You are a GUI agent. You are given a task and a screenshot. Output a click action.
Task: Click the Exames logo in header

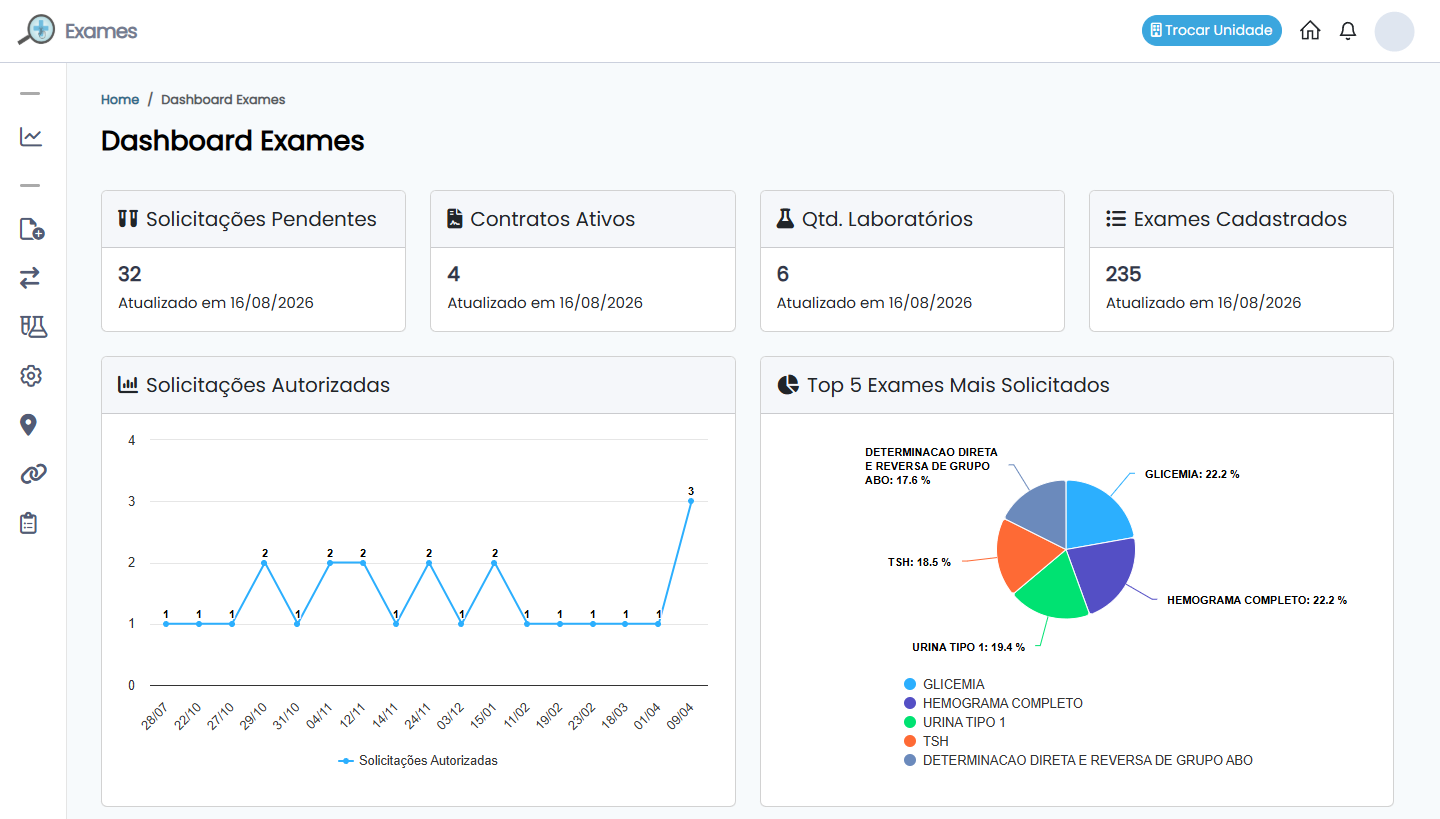click(x=78, y=30)
